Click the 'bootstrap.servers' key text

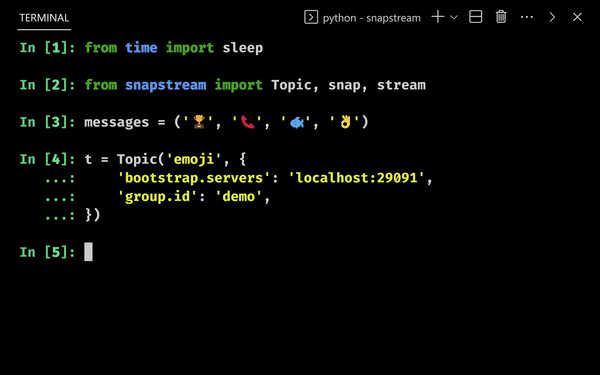pyautogui.click(x=194, y=178)
